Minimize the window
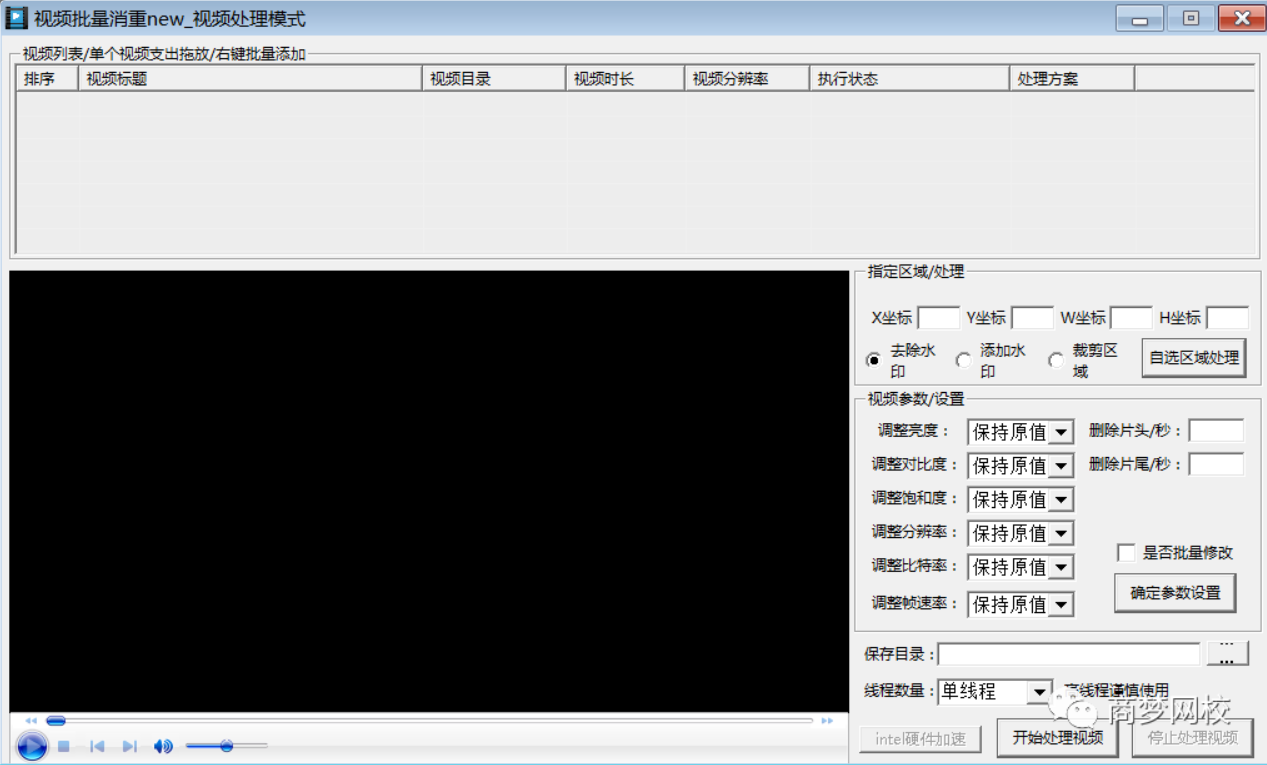1267x765 pixels. coord(1139,18)
